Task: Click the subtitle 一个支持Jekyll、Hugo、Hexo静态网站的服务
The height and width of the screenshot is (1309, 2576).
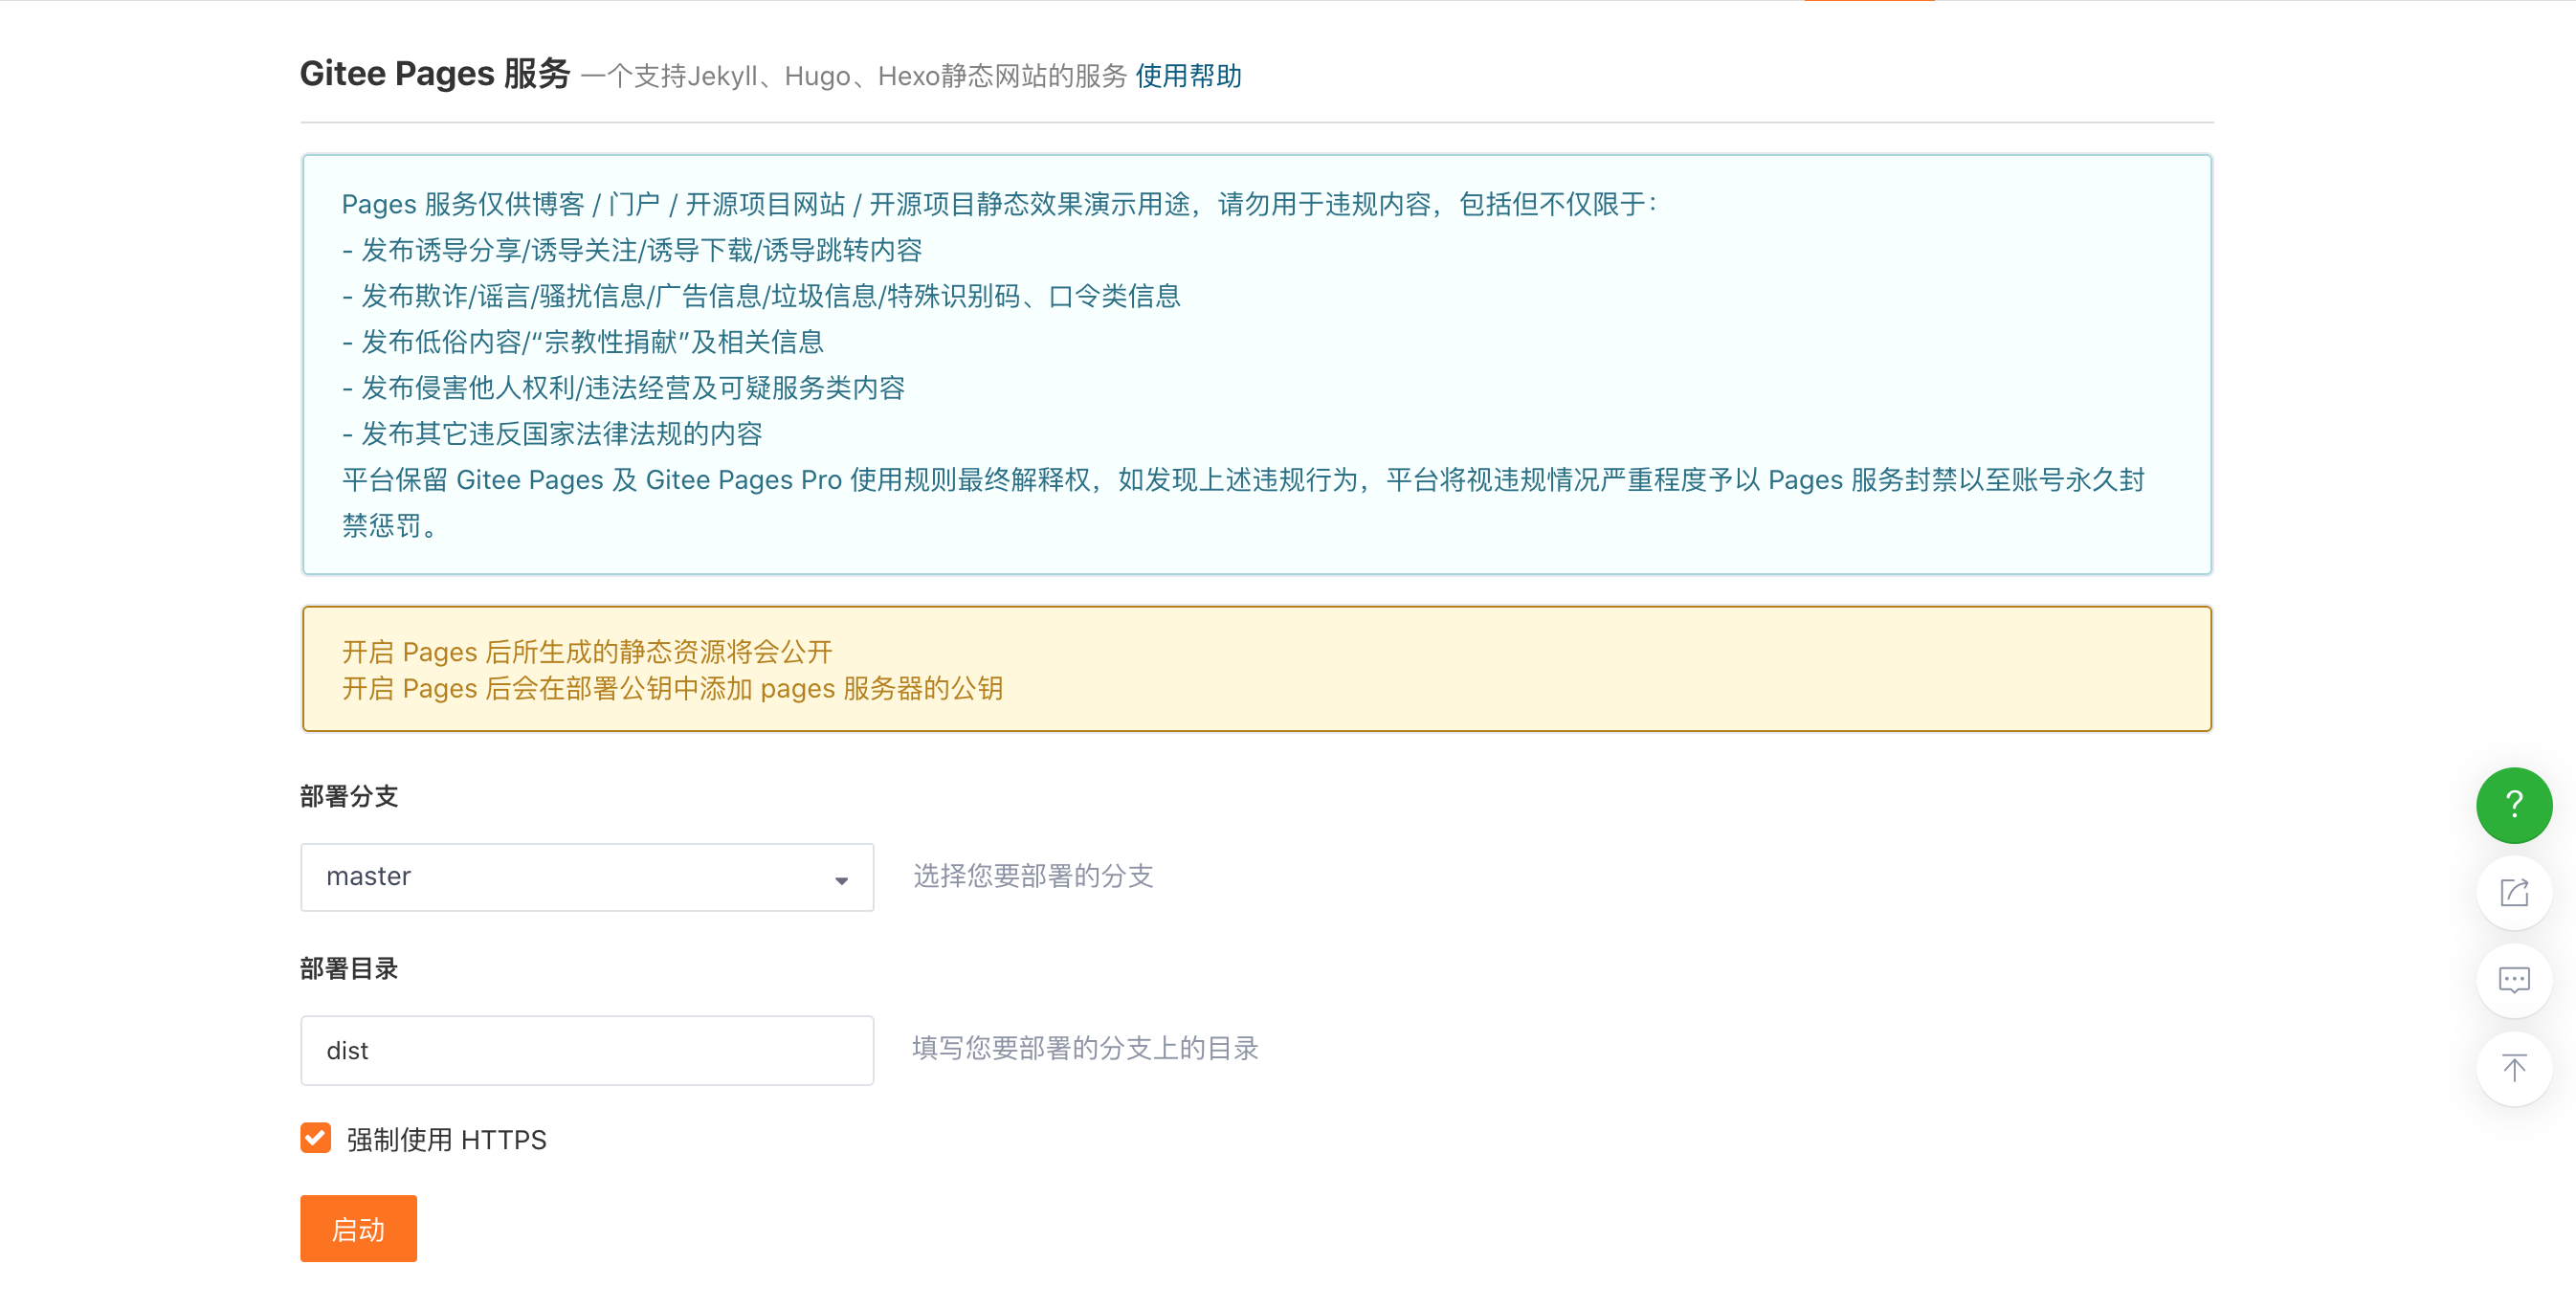Action: coord(854,76)
